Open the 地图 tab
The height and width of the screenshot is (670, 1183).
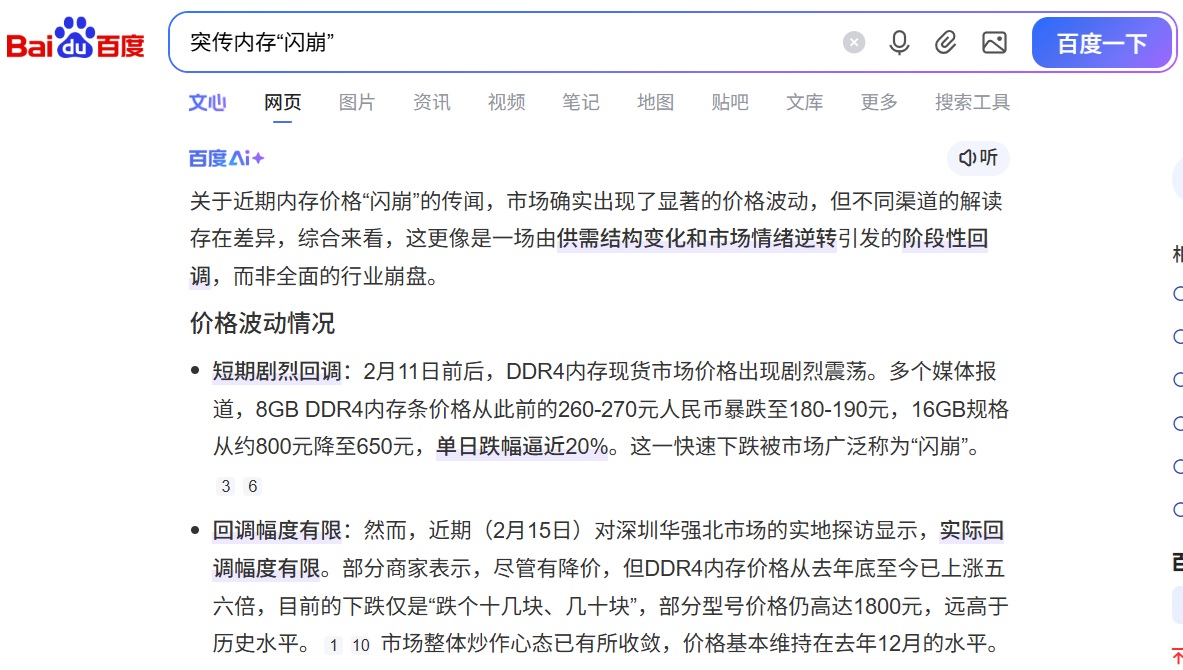[656, 102]
